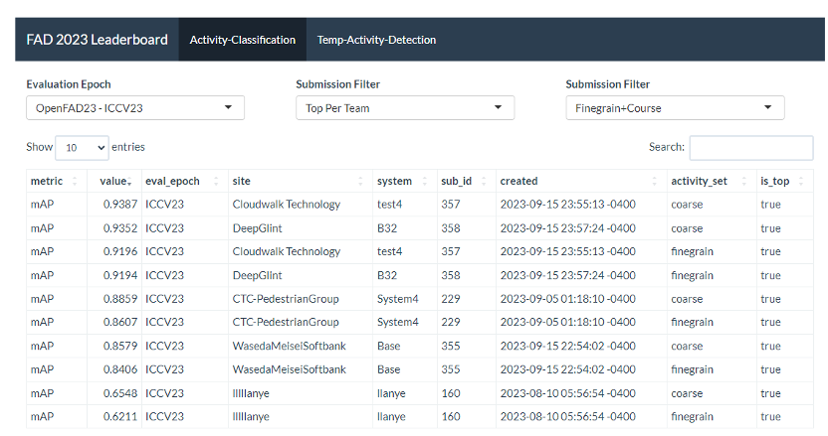
Task: Click the FAD 2023 Leaderboard title
Action: [97, 40]
